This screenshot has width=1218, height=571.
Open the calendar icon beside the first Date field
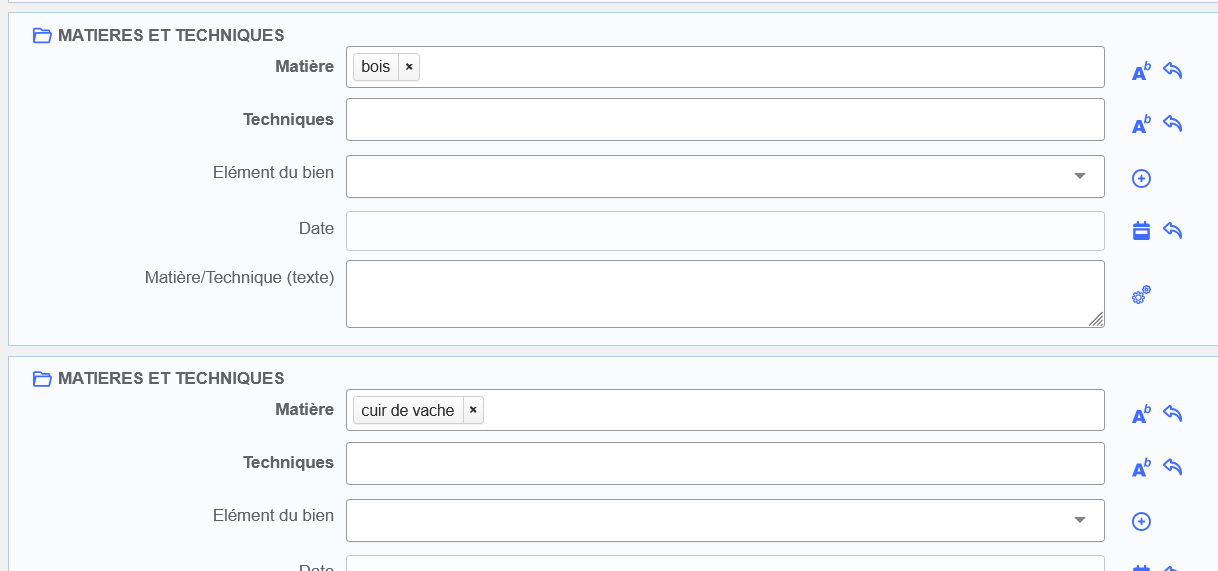tap(1141, 231)
